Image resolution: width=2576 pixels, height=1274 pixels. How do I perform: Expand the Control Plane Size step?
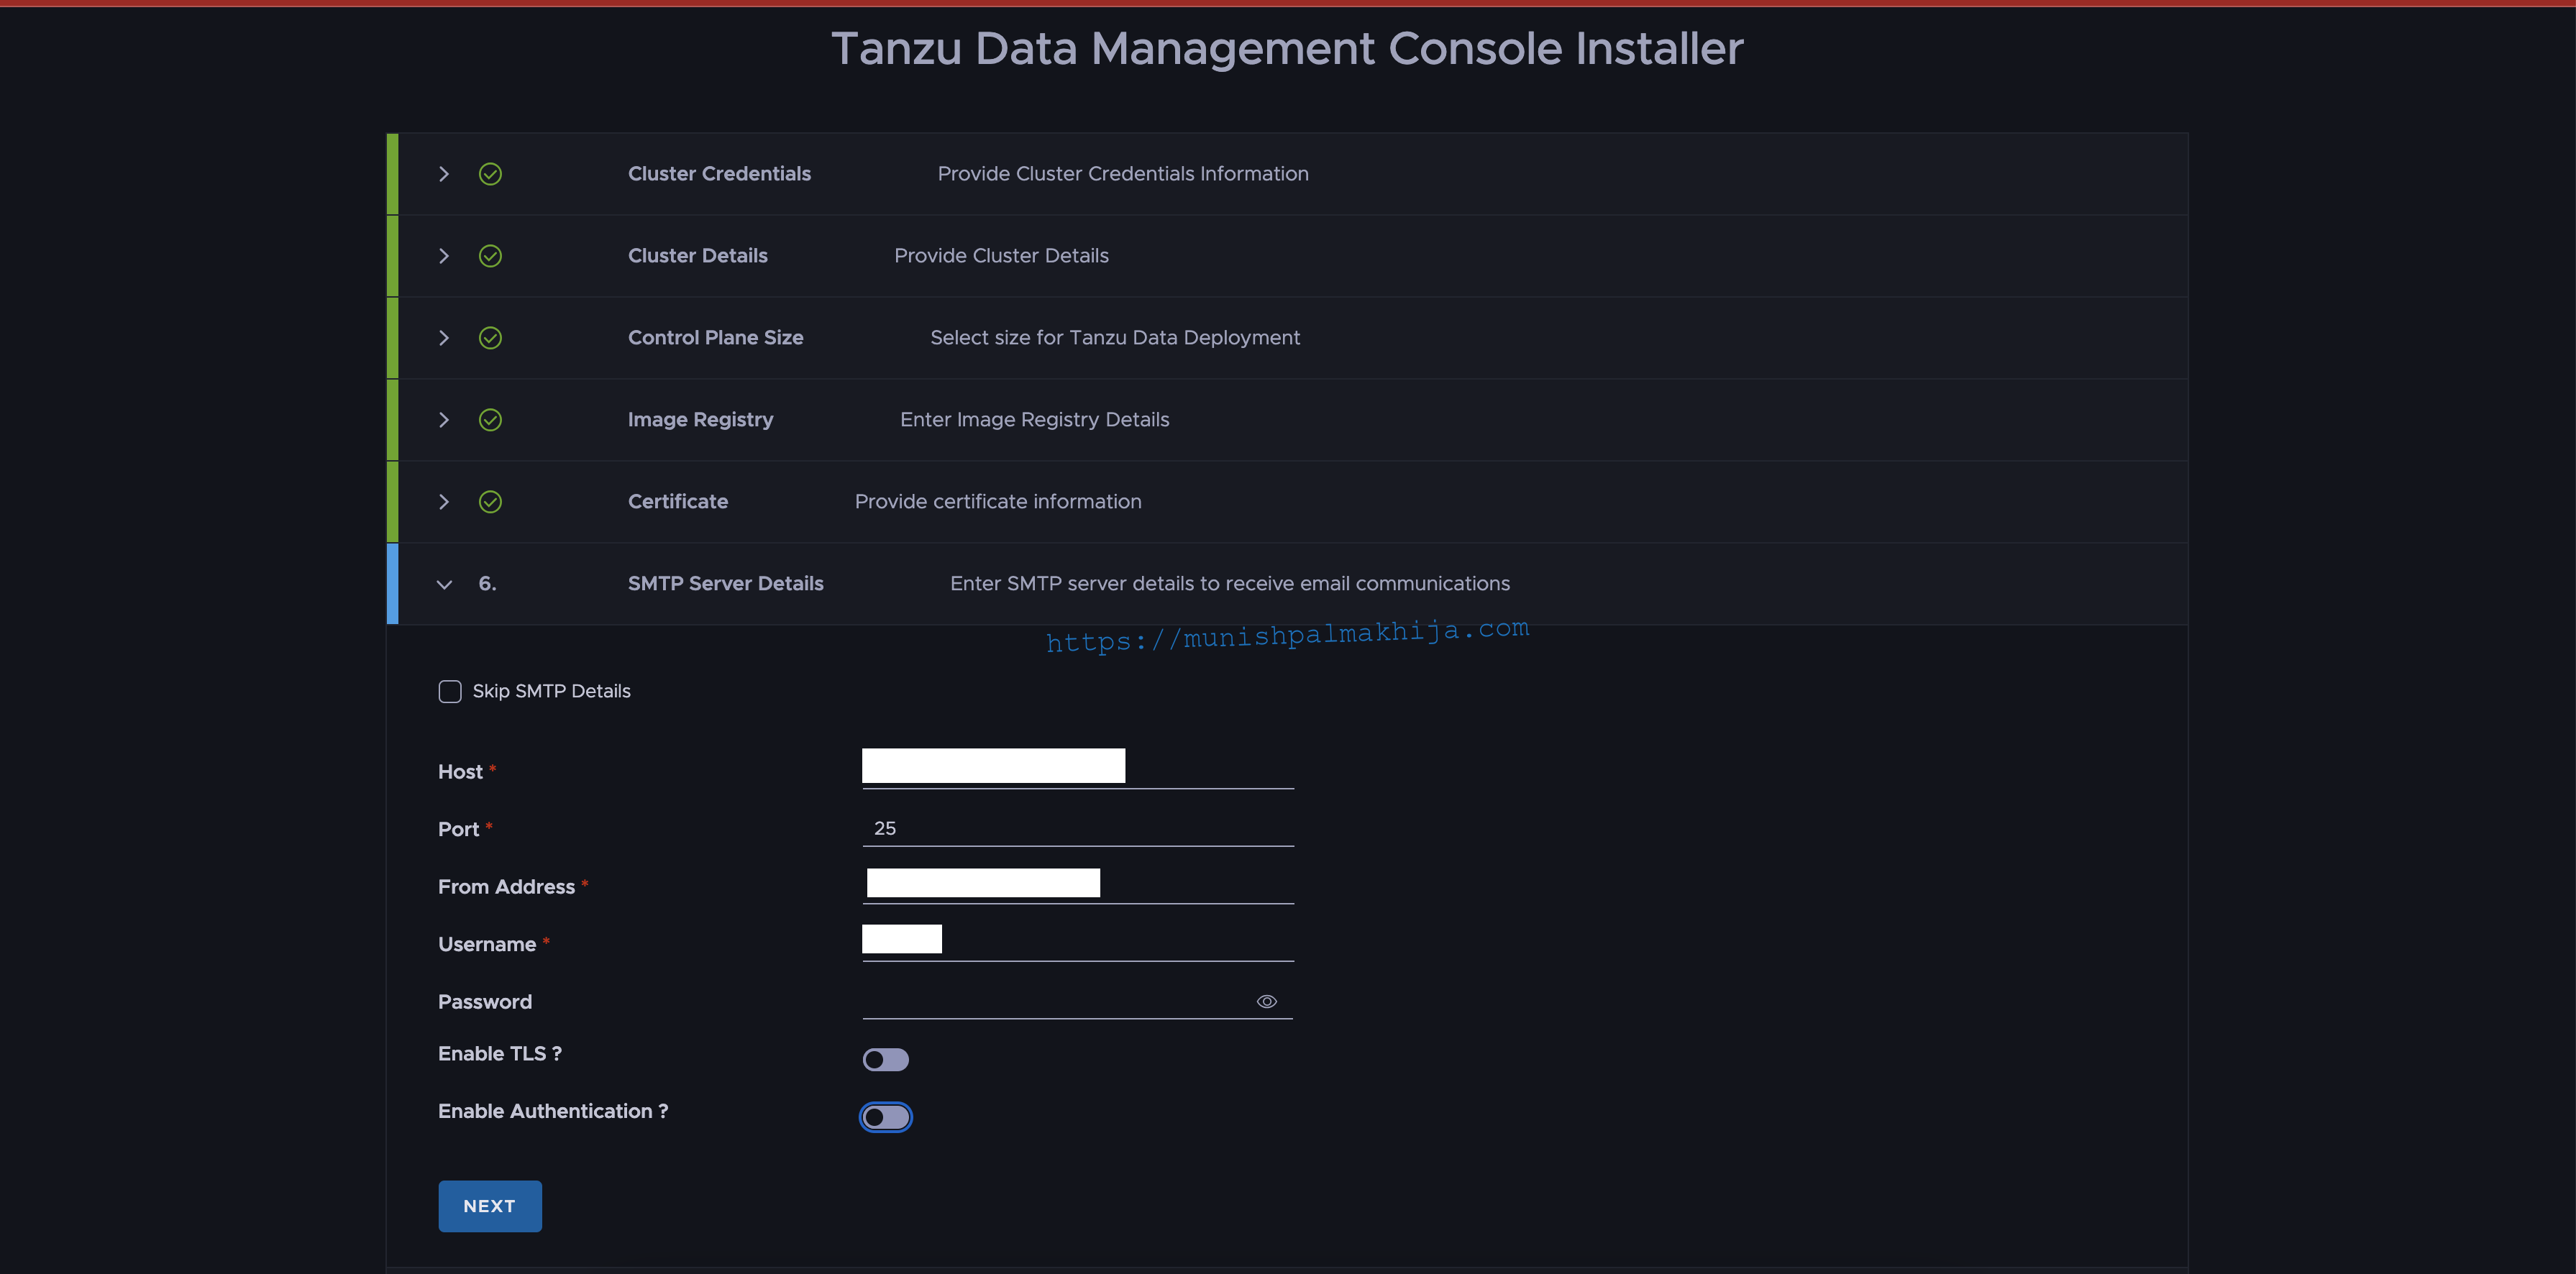point(444,338)
